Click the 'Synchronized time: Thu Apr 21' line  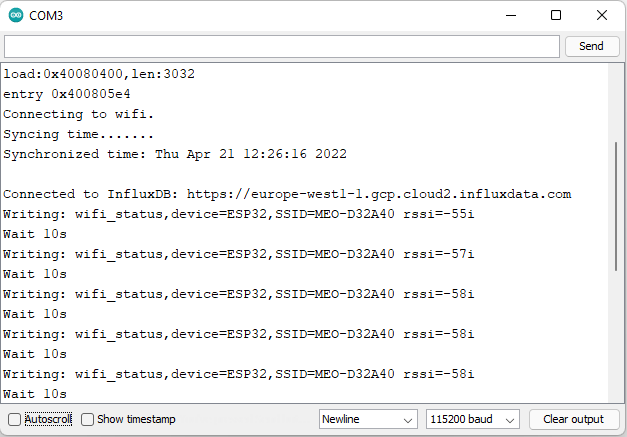pyautogui.click(x=175, y=154)
